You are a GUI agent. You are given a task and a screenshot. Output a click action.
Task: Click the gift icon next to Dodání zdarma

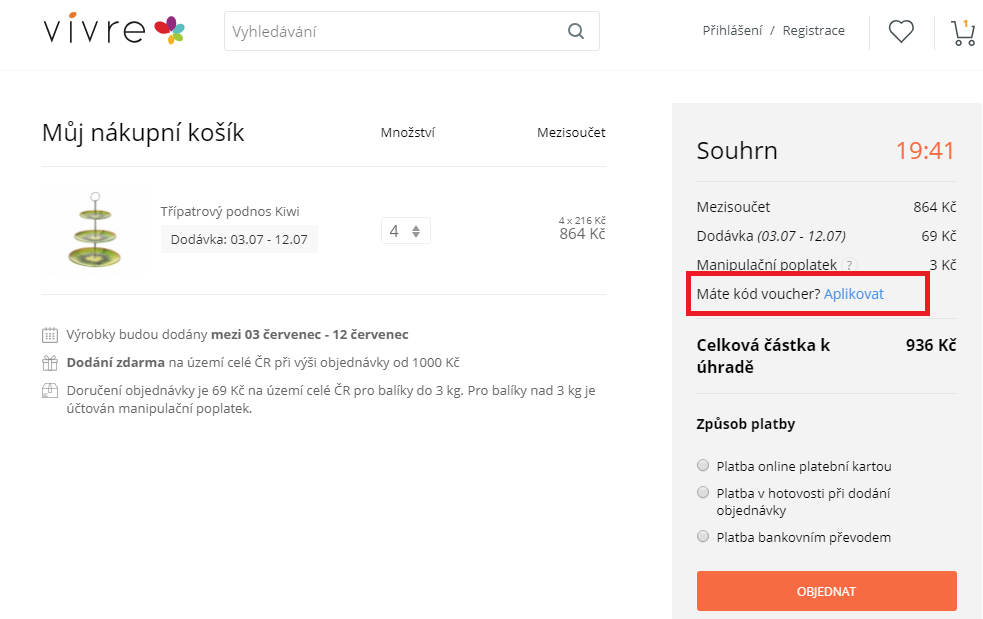(x=48, y=361)
